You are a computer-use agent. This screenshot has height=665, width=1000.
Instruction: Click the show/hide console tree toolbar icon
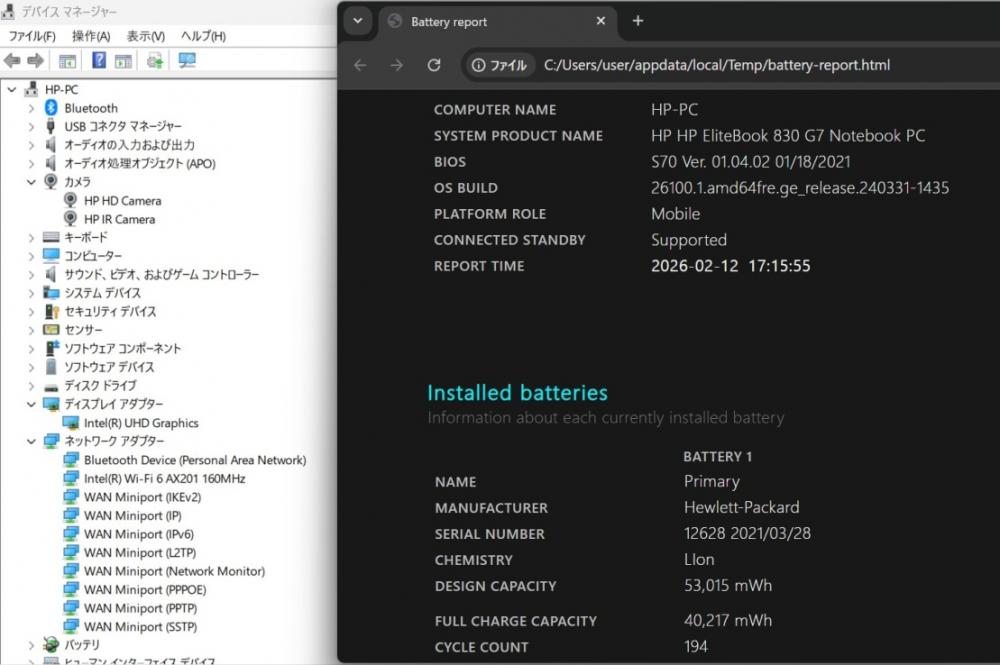tap(68, 61)
